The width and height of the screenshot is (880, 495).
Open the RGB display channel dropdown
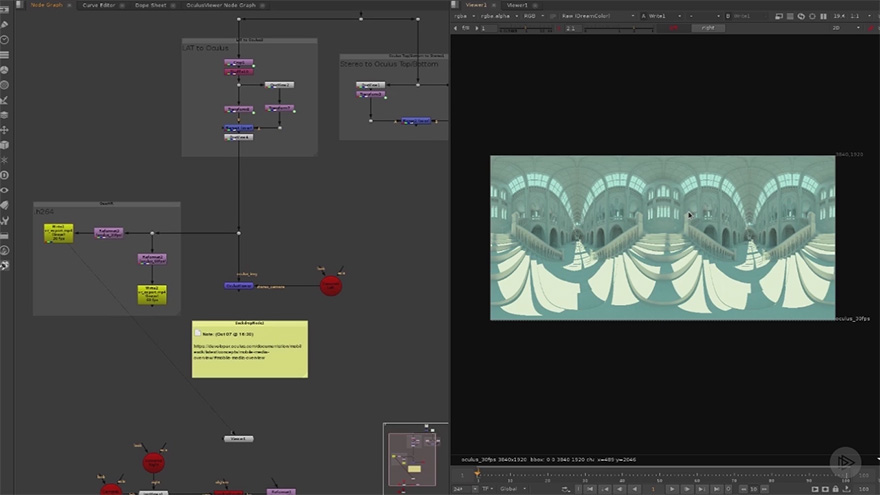coord(534,16)
